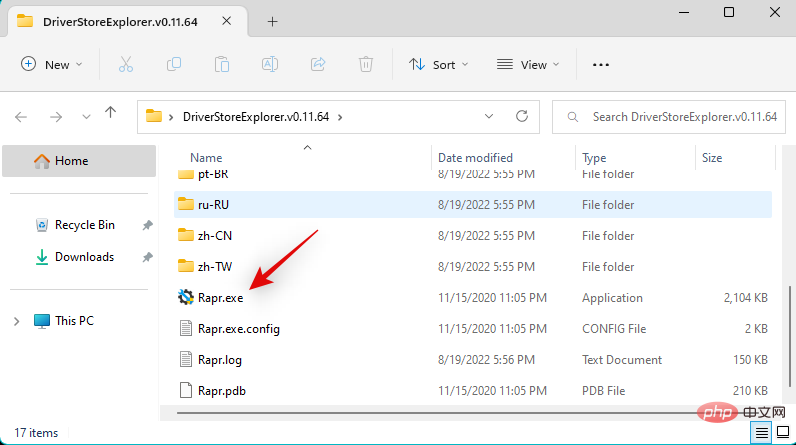The image size is (796, 445).
Task: Click the Paste clipboard icon
Action: click(222, 64)
